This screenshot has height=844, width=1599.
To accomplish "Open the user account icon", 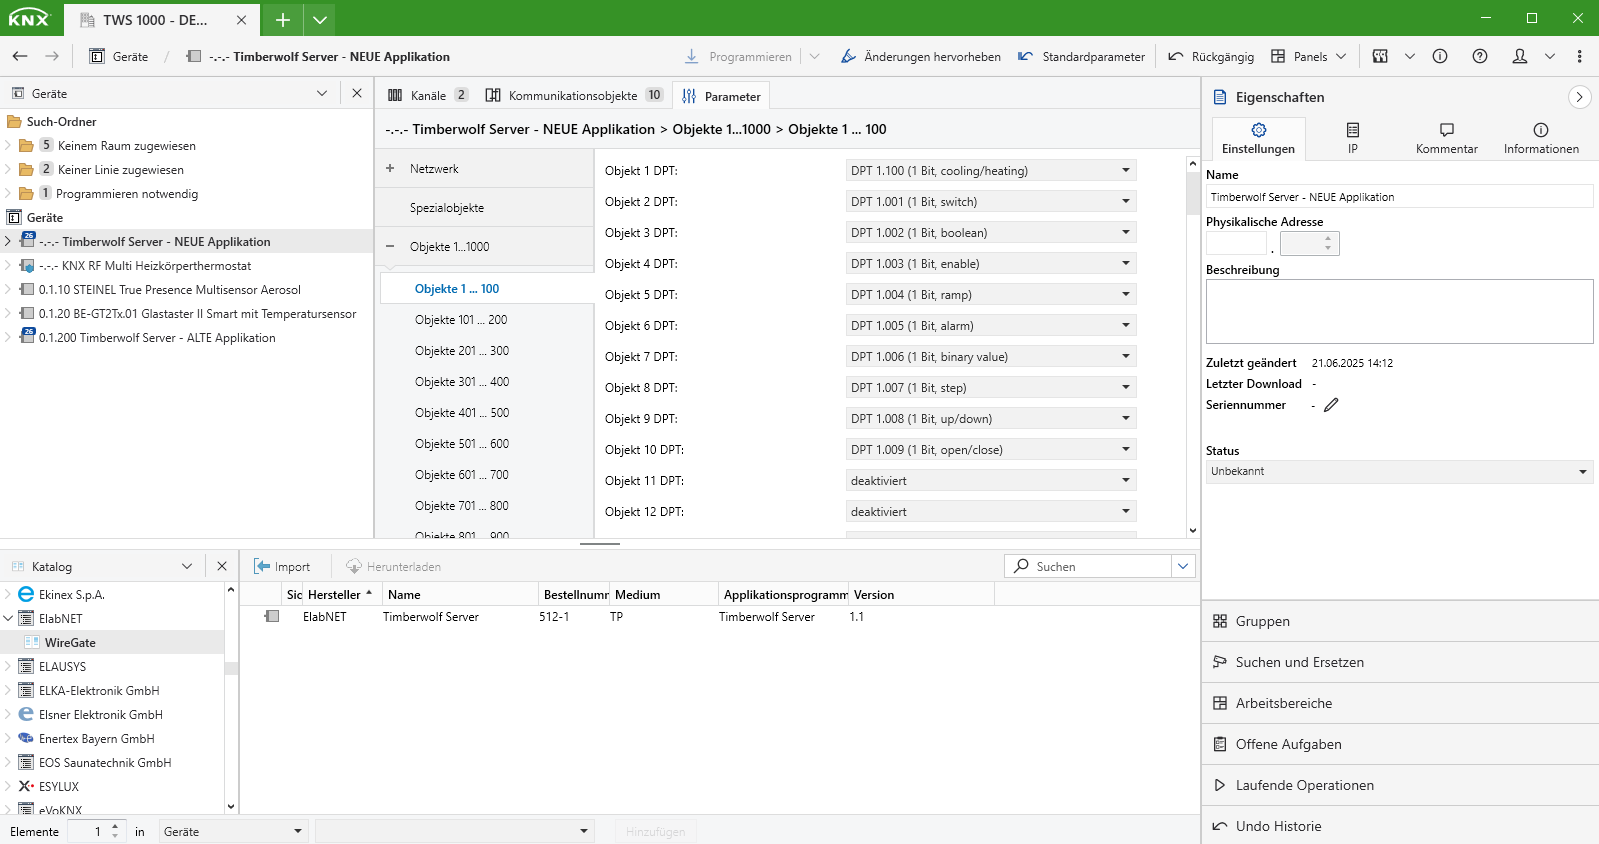I will pos(1520,57).
